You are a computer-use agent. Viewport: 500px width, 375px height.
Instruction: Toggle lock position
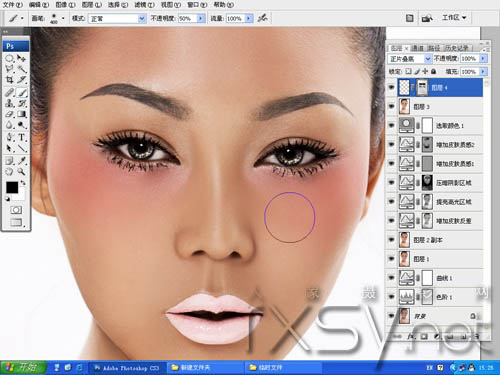[x=425, y=71]
